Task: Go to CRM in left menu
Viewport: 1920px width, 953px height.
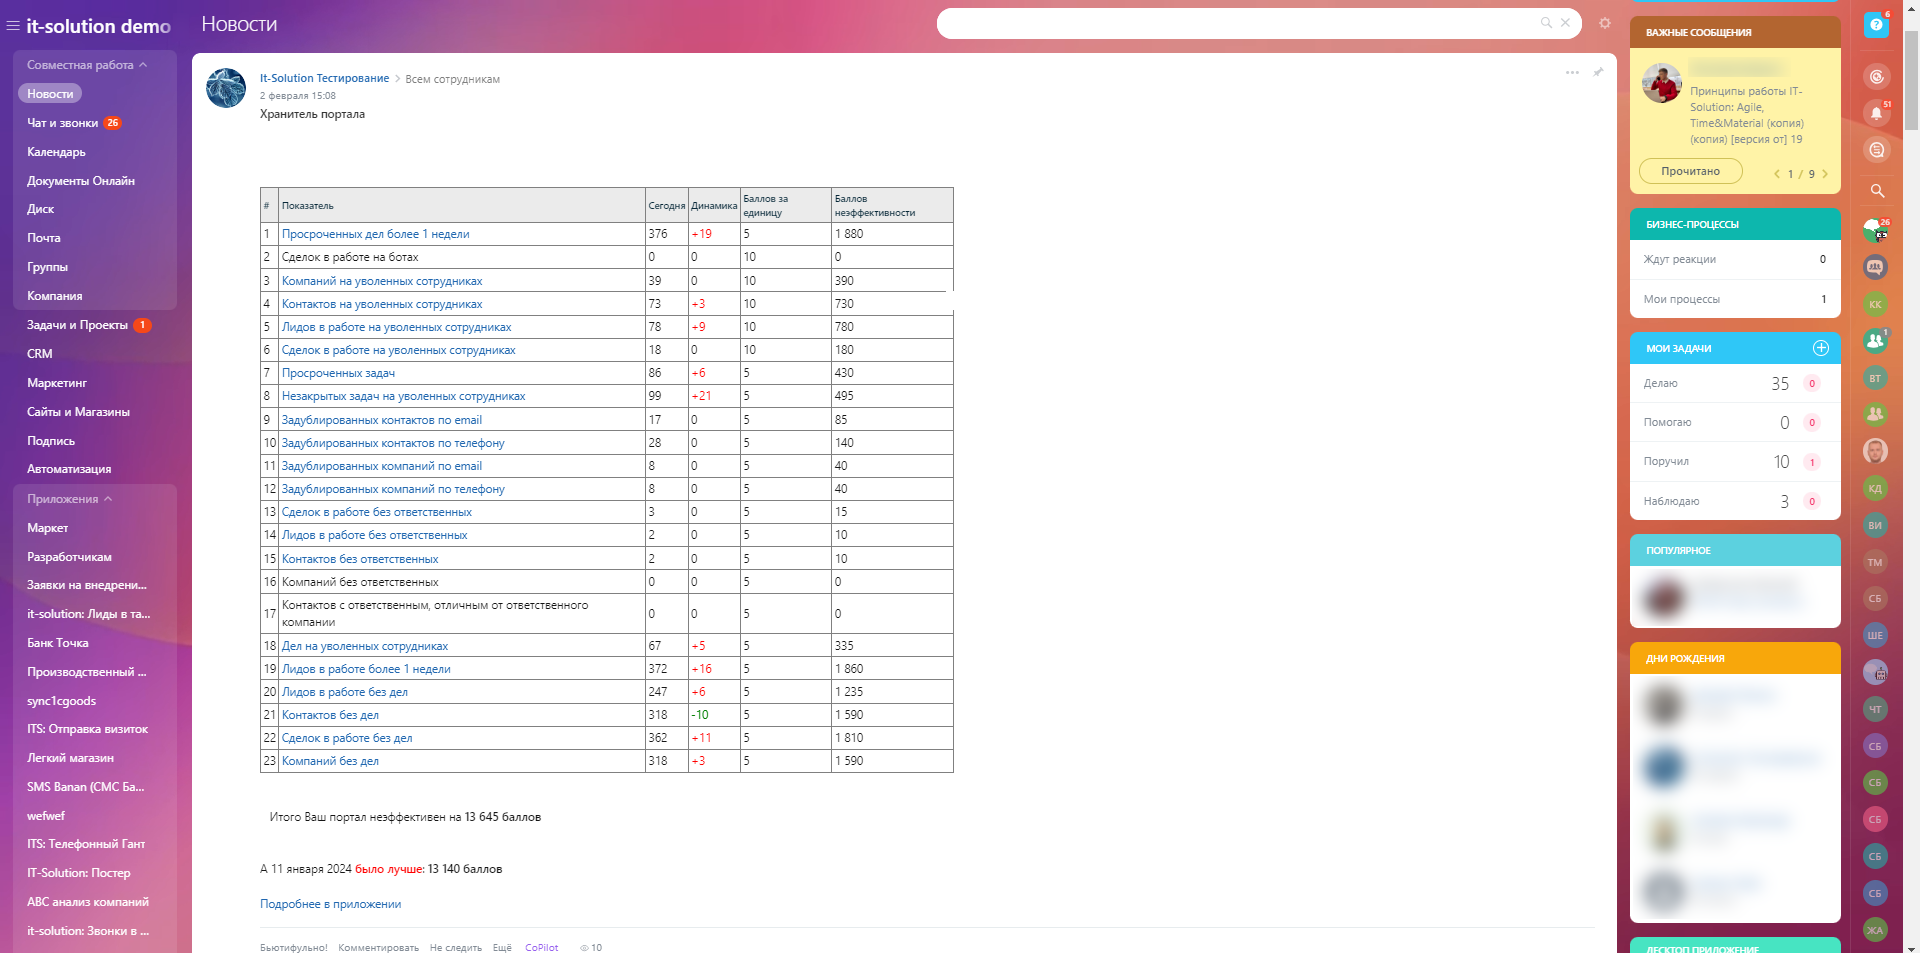Action: point(40,354)
